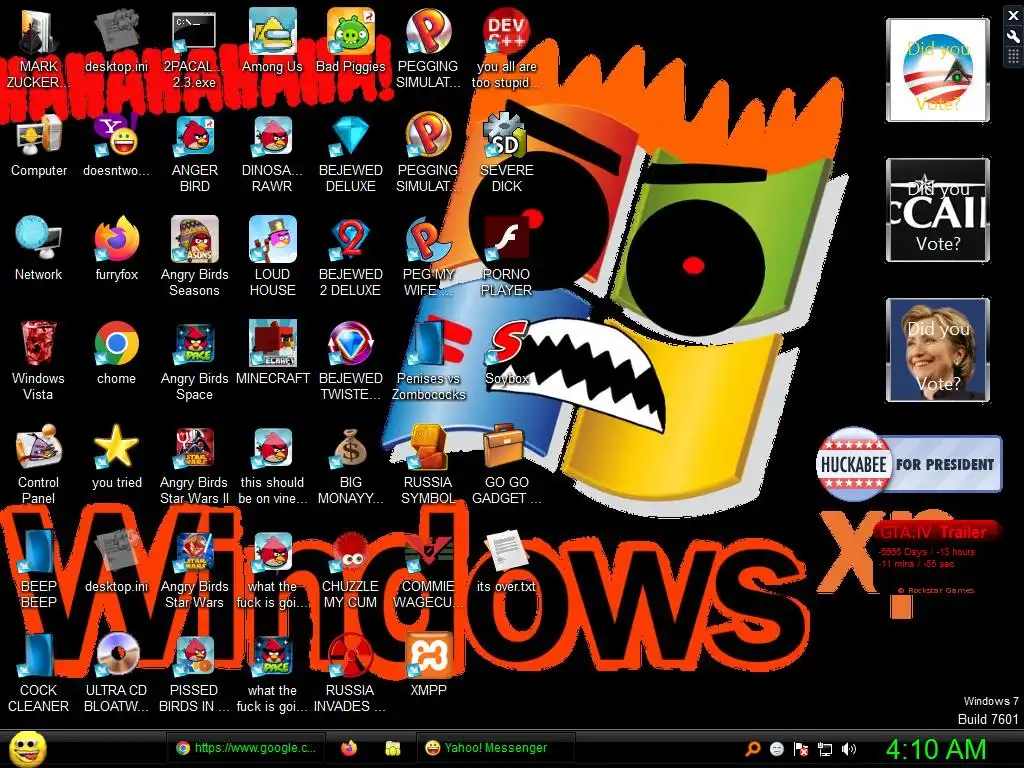
Task: Click the volume speaker tray icon
Action: [848, 749]
